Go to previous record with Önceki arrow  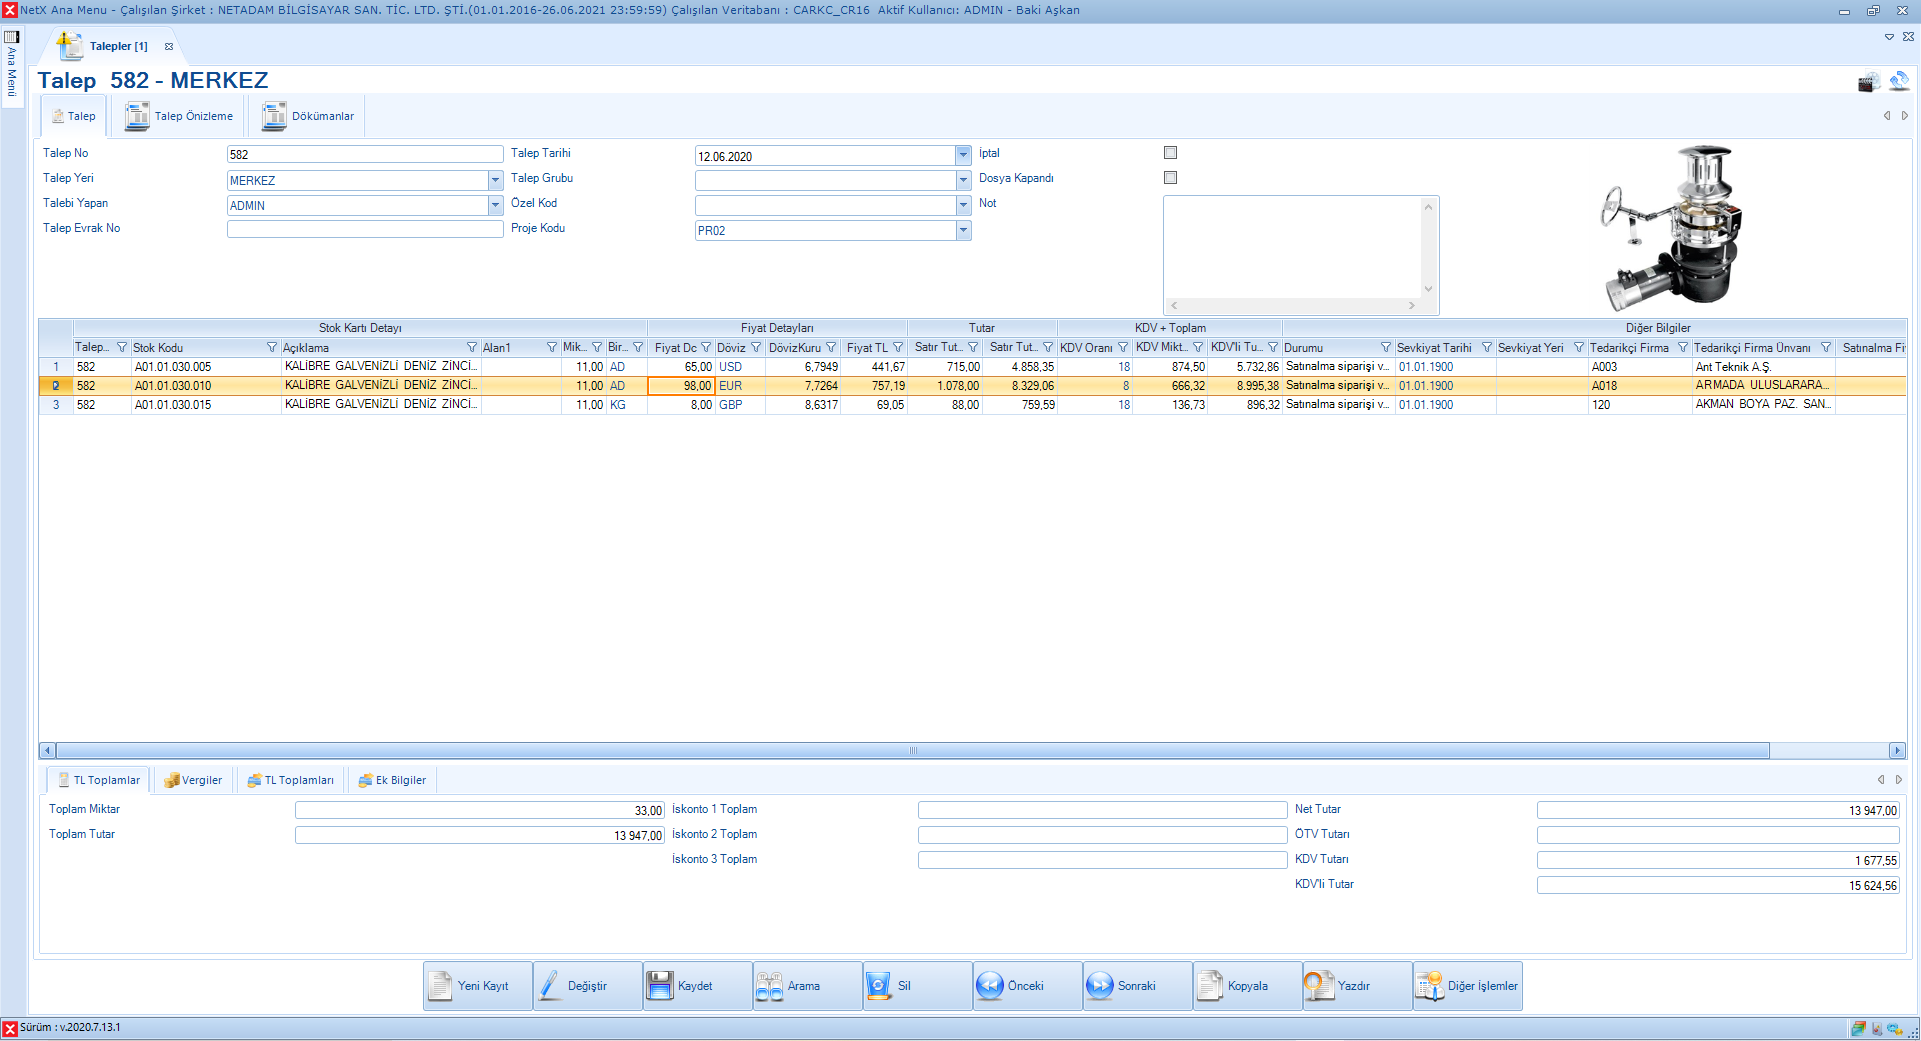(x=990, y=986)
